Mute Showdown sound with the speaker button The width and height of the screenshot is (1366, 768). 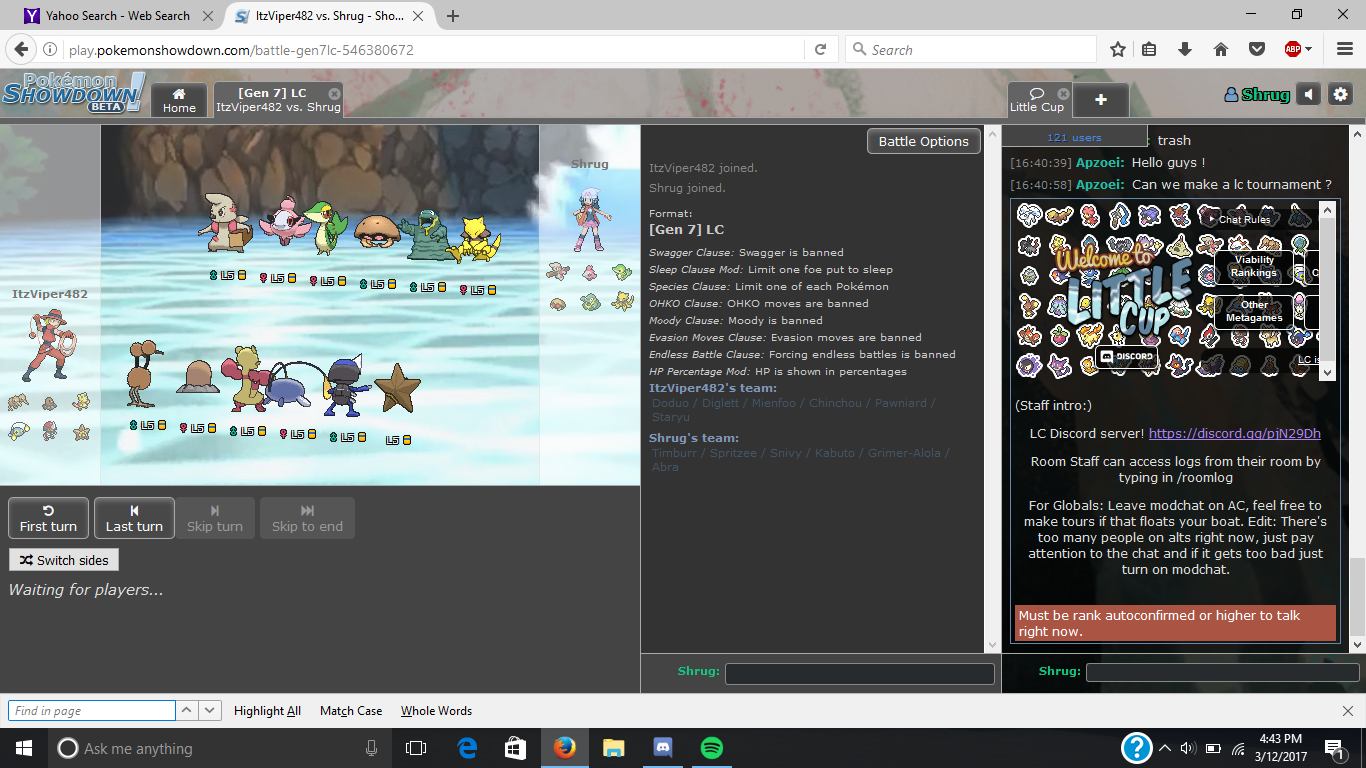click(x=1309, y=95)
